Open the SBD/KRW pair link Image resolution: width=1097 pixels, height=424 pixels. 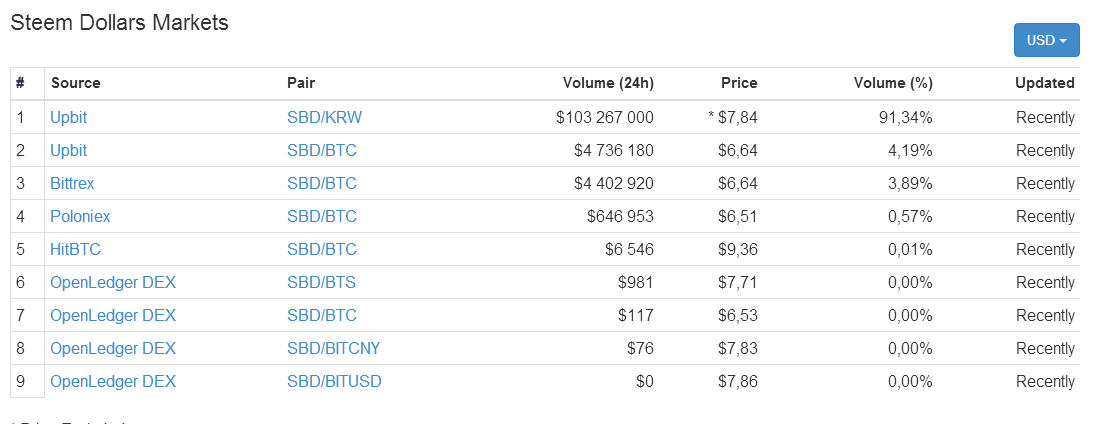324,117
